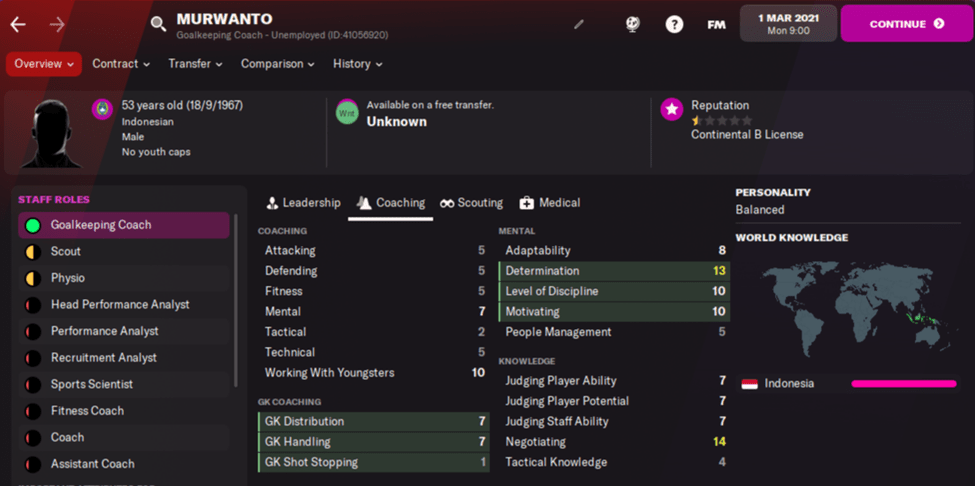Click the green Wnt transfer status icon
This screenshot has width=975, height=486.
click(x=346, y=113)
